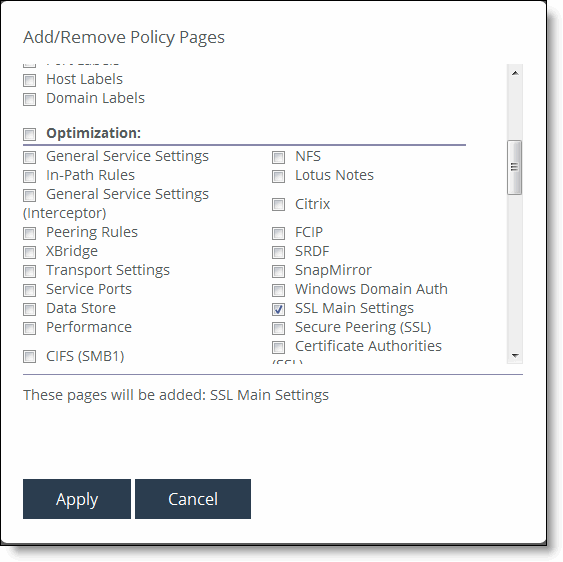Check the CIFS (SMB1) checkbox
The height and width of the screenshot is (562, 563).
pos(29,357)
